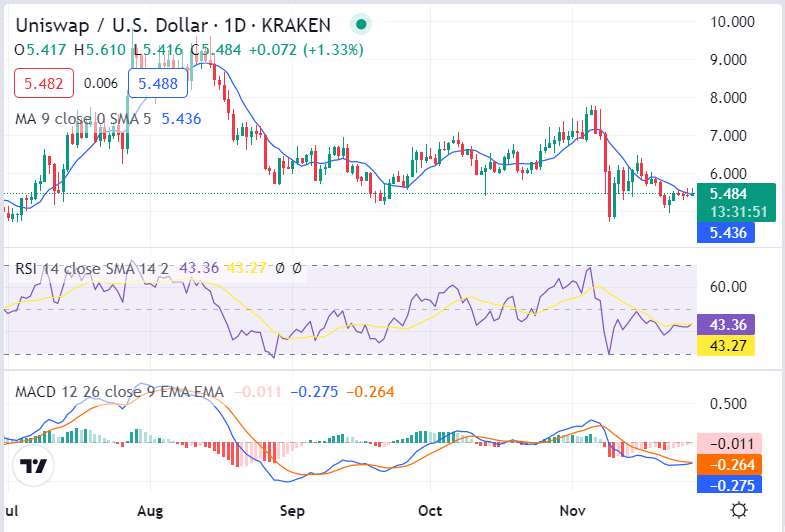Click the spread value 0.006
Viewport: 785px width, 532px height.
pyautogui.click(x=101, y=83)
